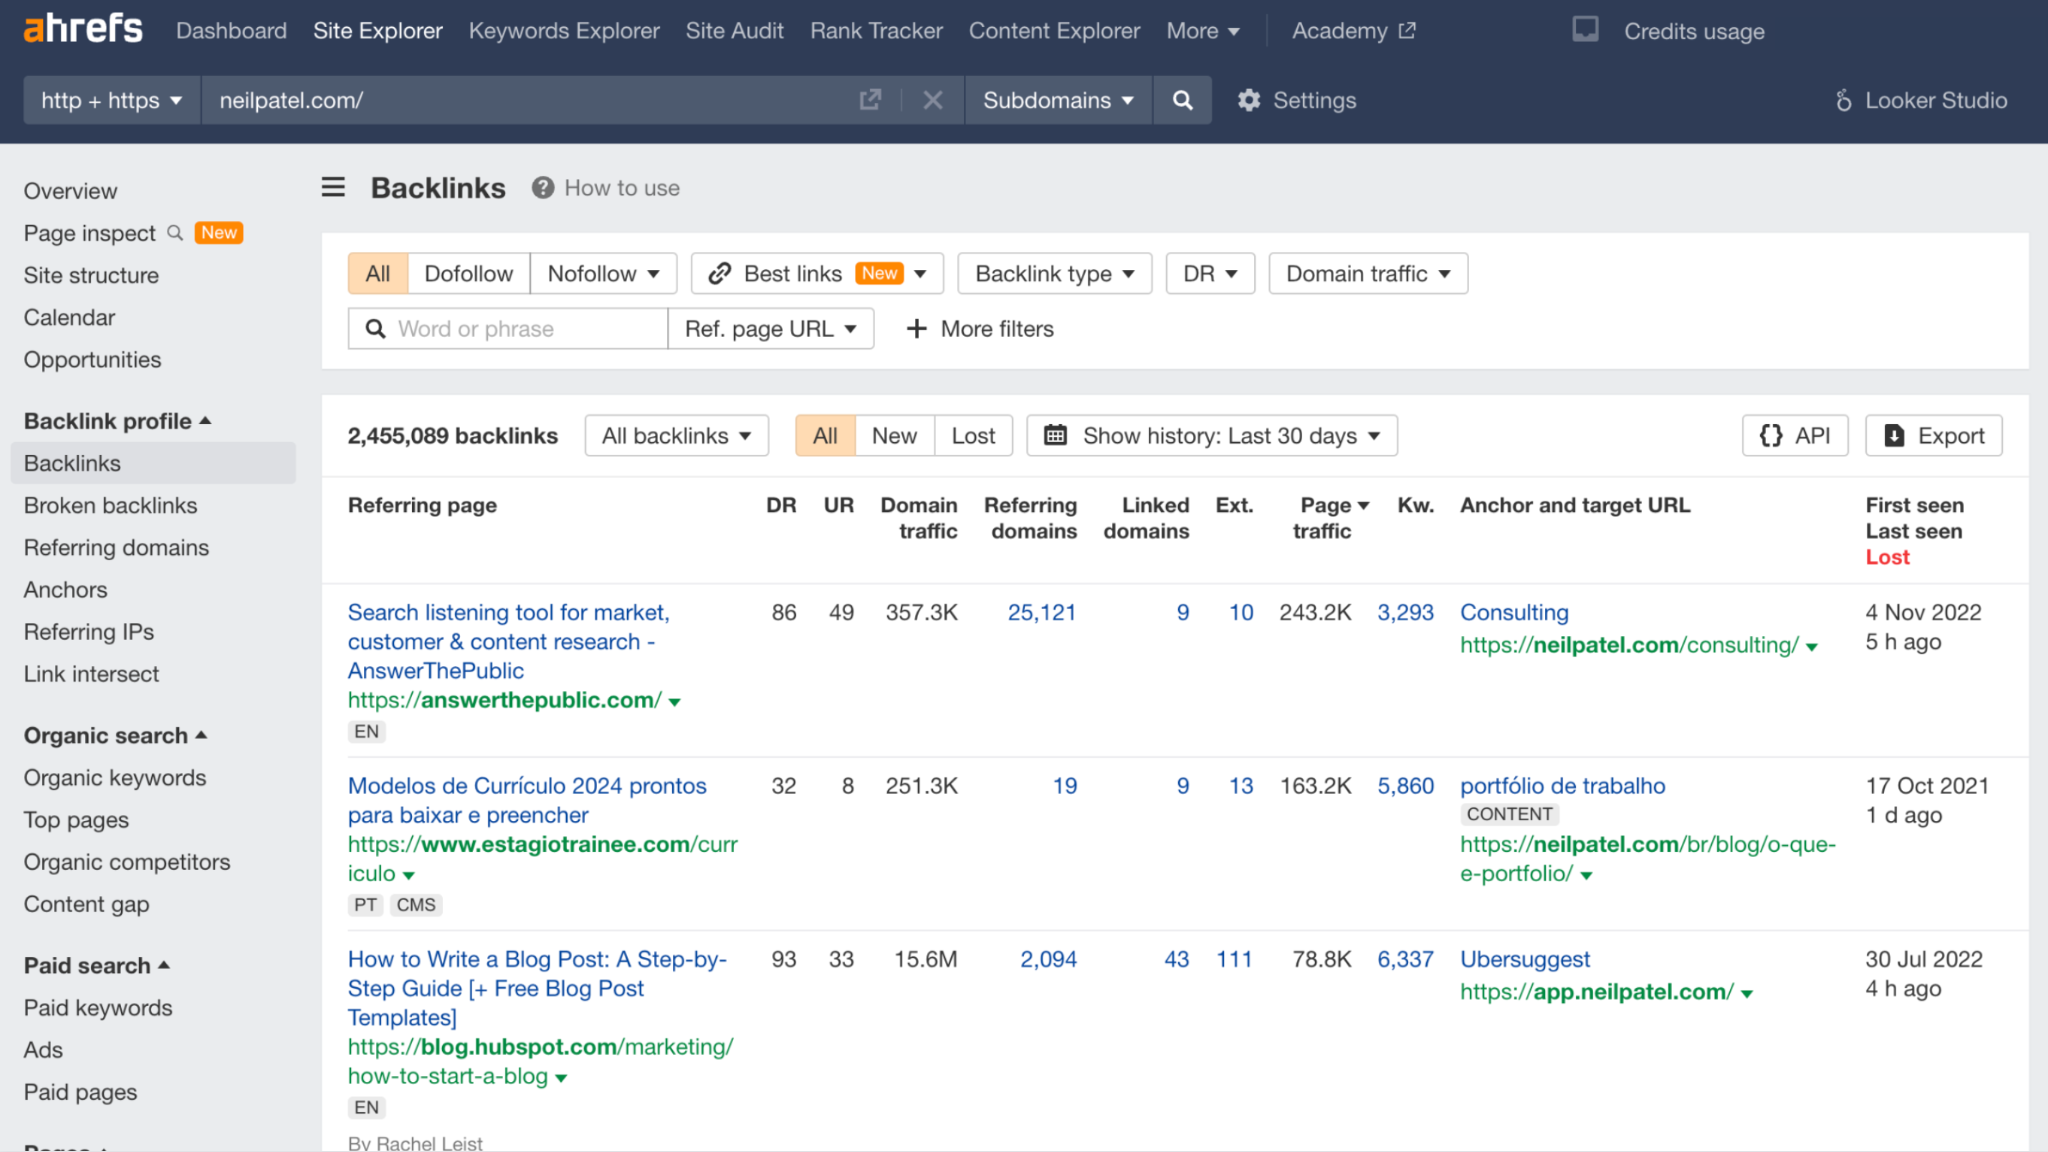Click the ahrefs logo

tap(82, 28)
